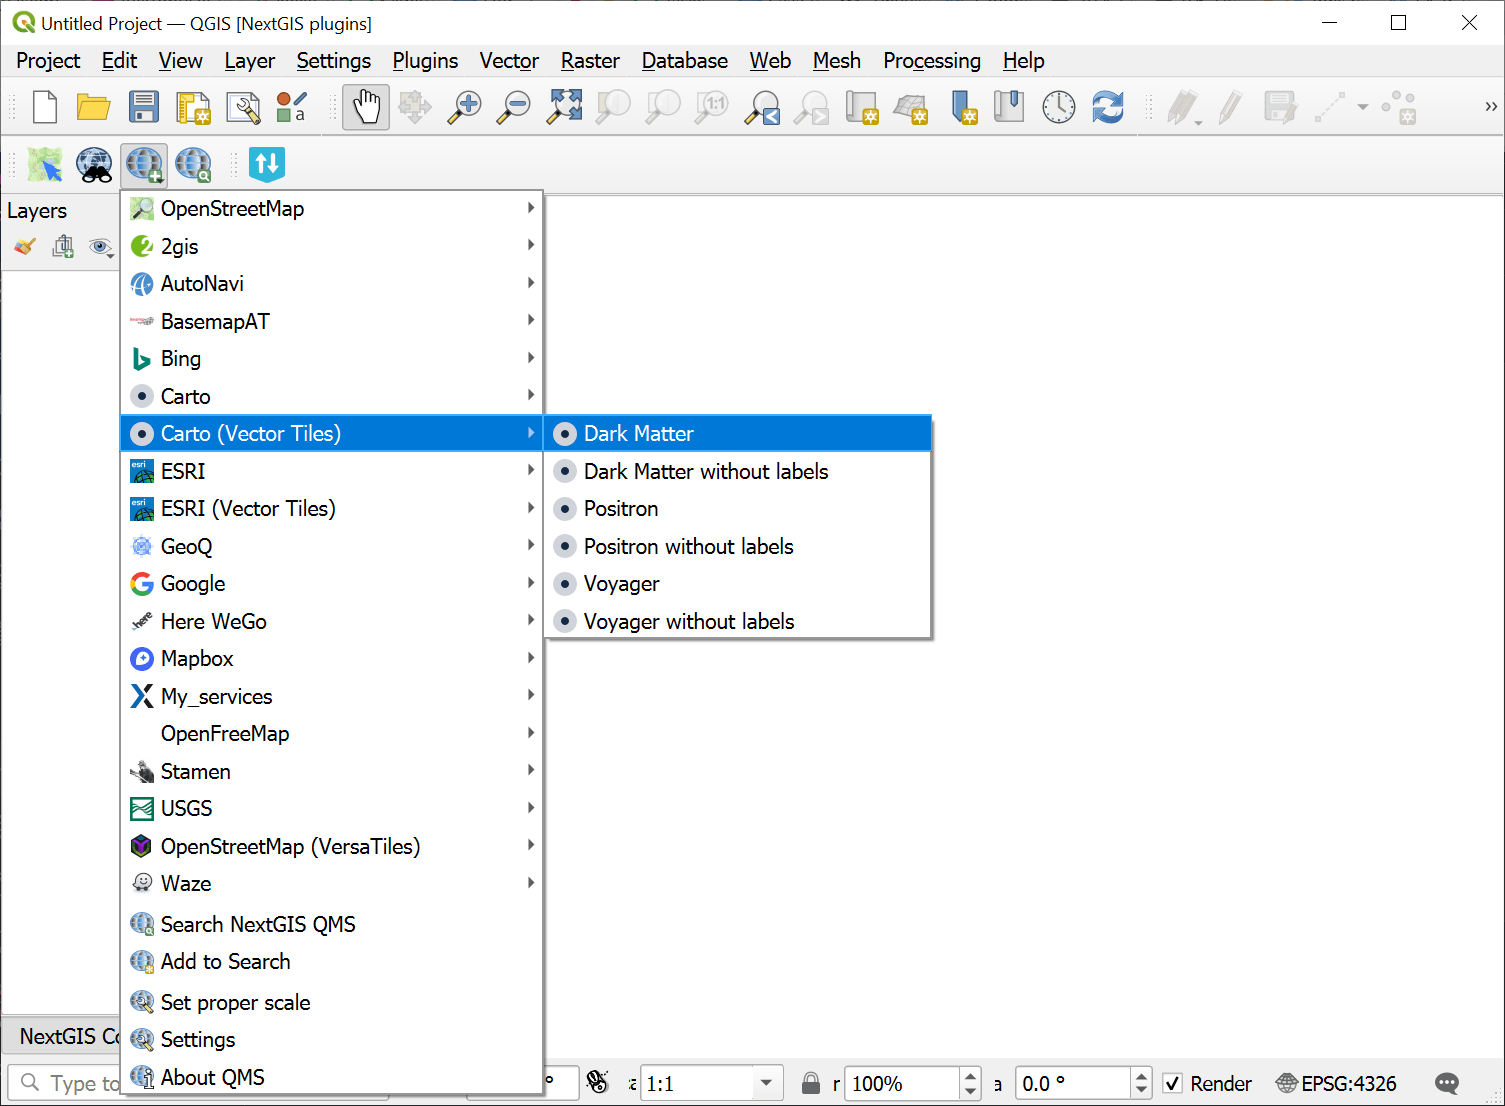Viewport: 1505px width, 1106px height.
Task: Open the Processing menu
Action: click(931, 61)
